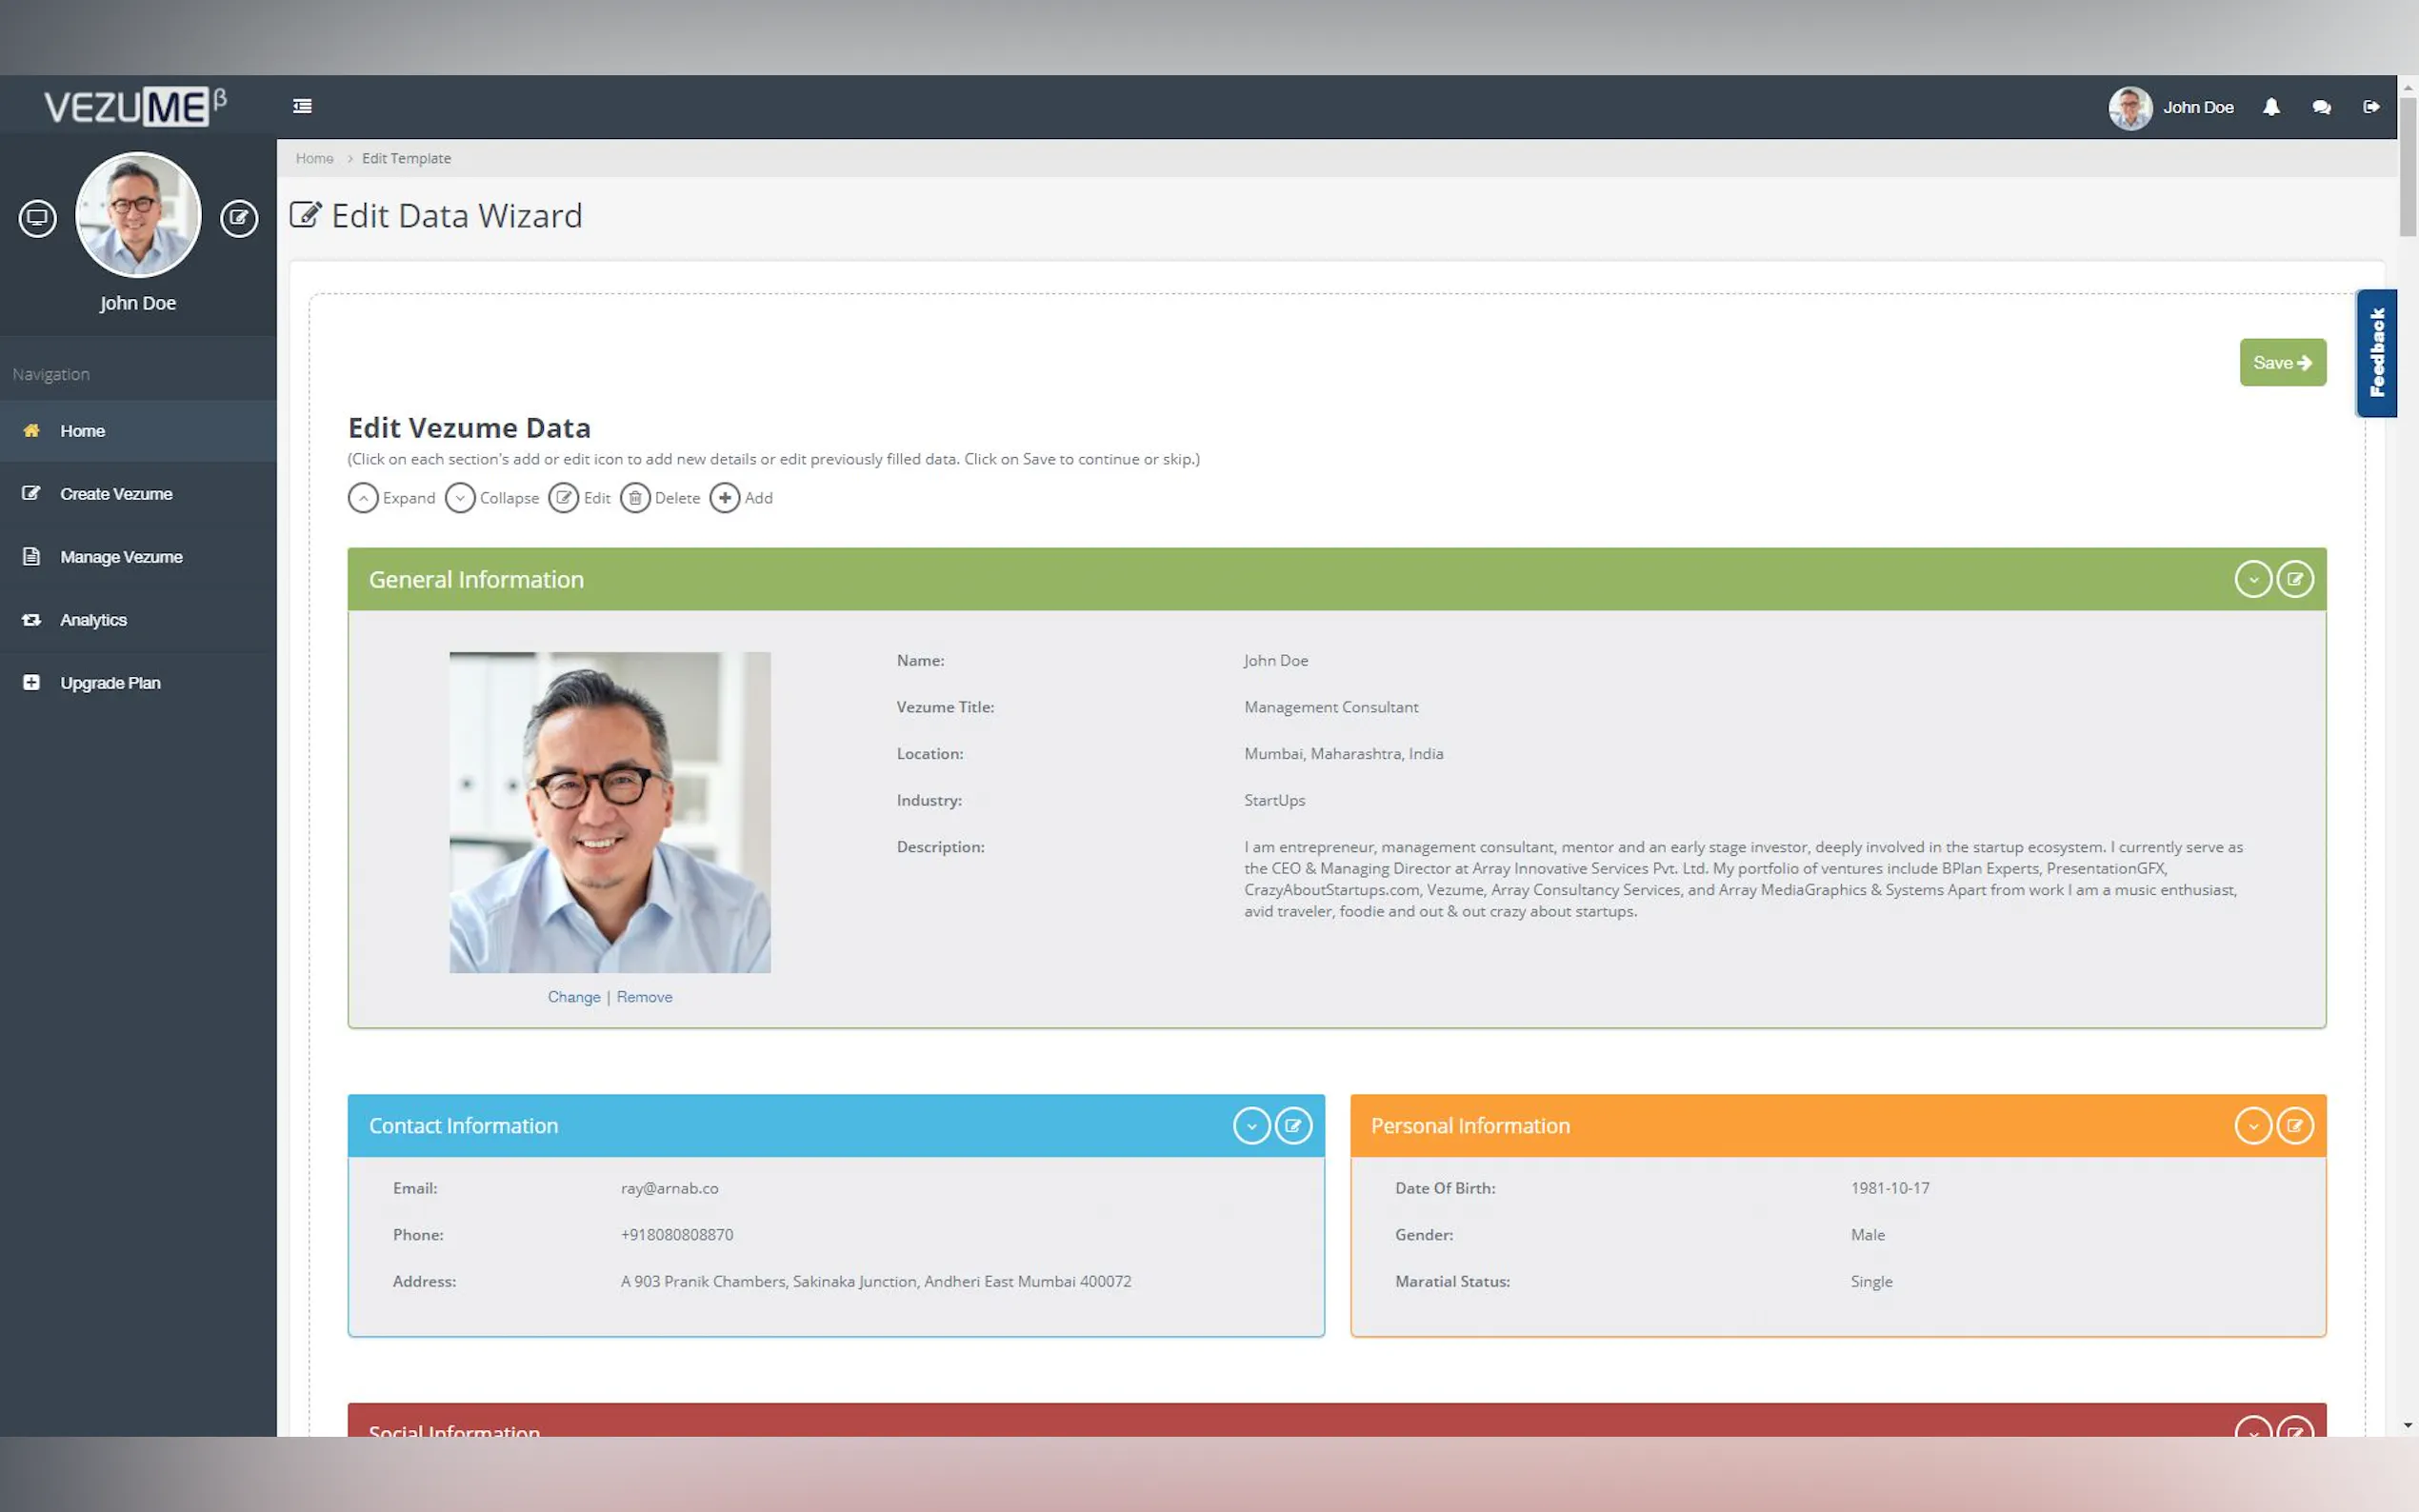Image resolution: width=2419 pixels, height=1512 pixels.
Task: Click the phone number +918080808870
Action: click(677, 1235)
